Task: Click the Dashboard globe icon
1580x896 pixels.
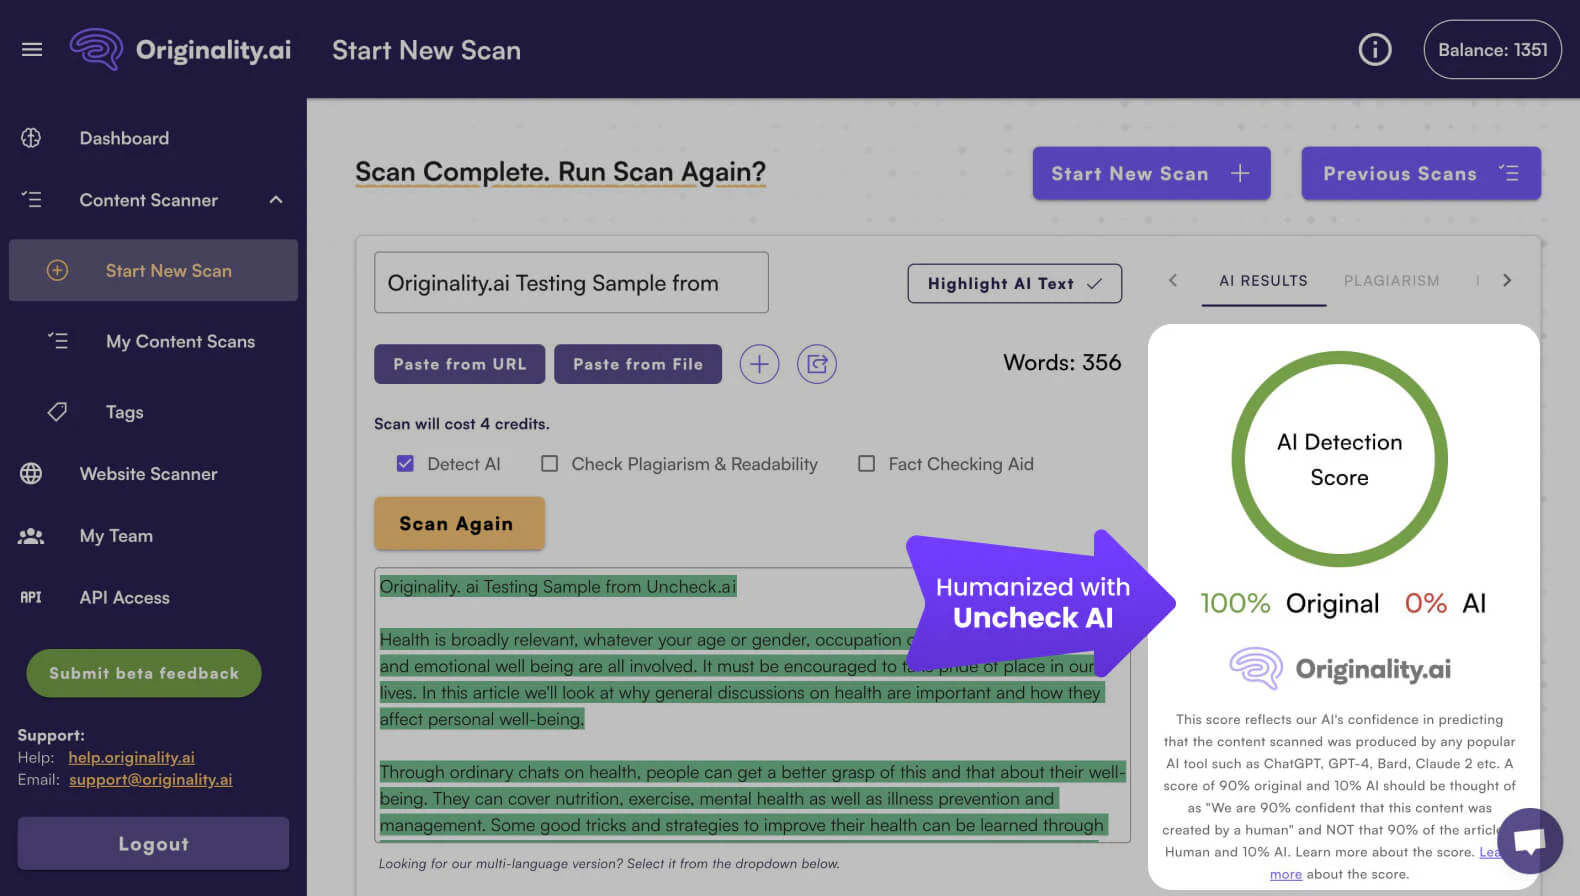Action: 31,138
